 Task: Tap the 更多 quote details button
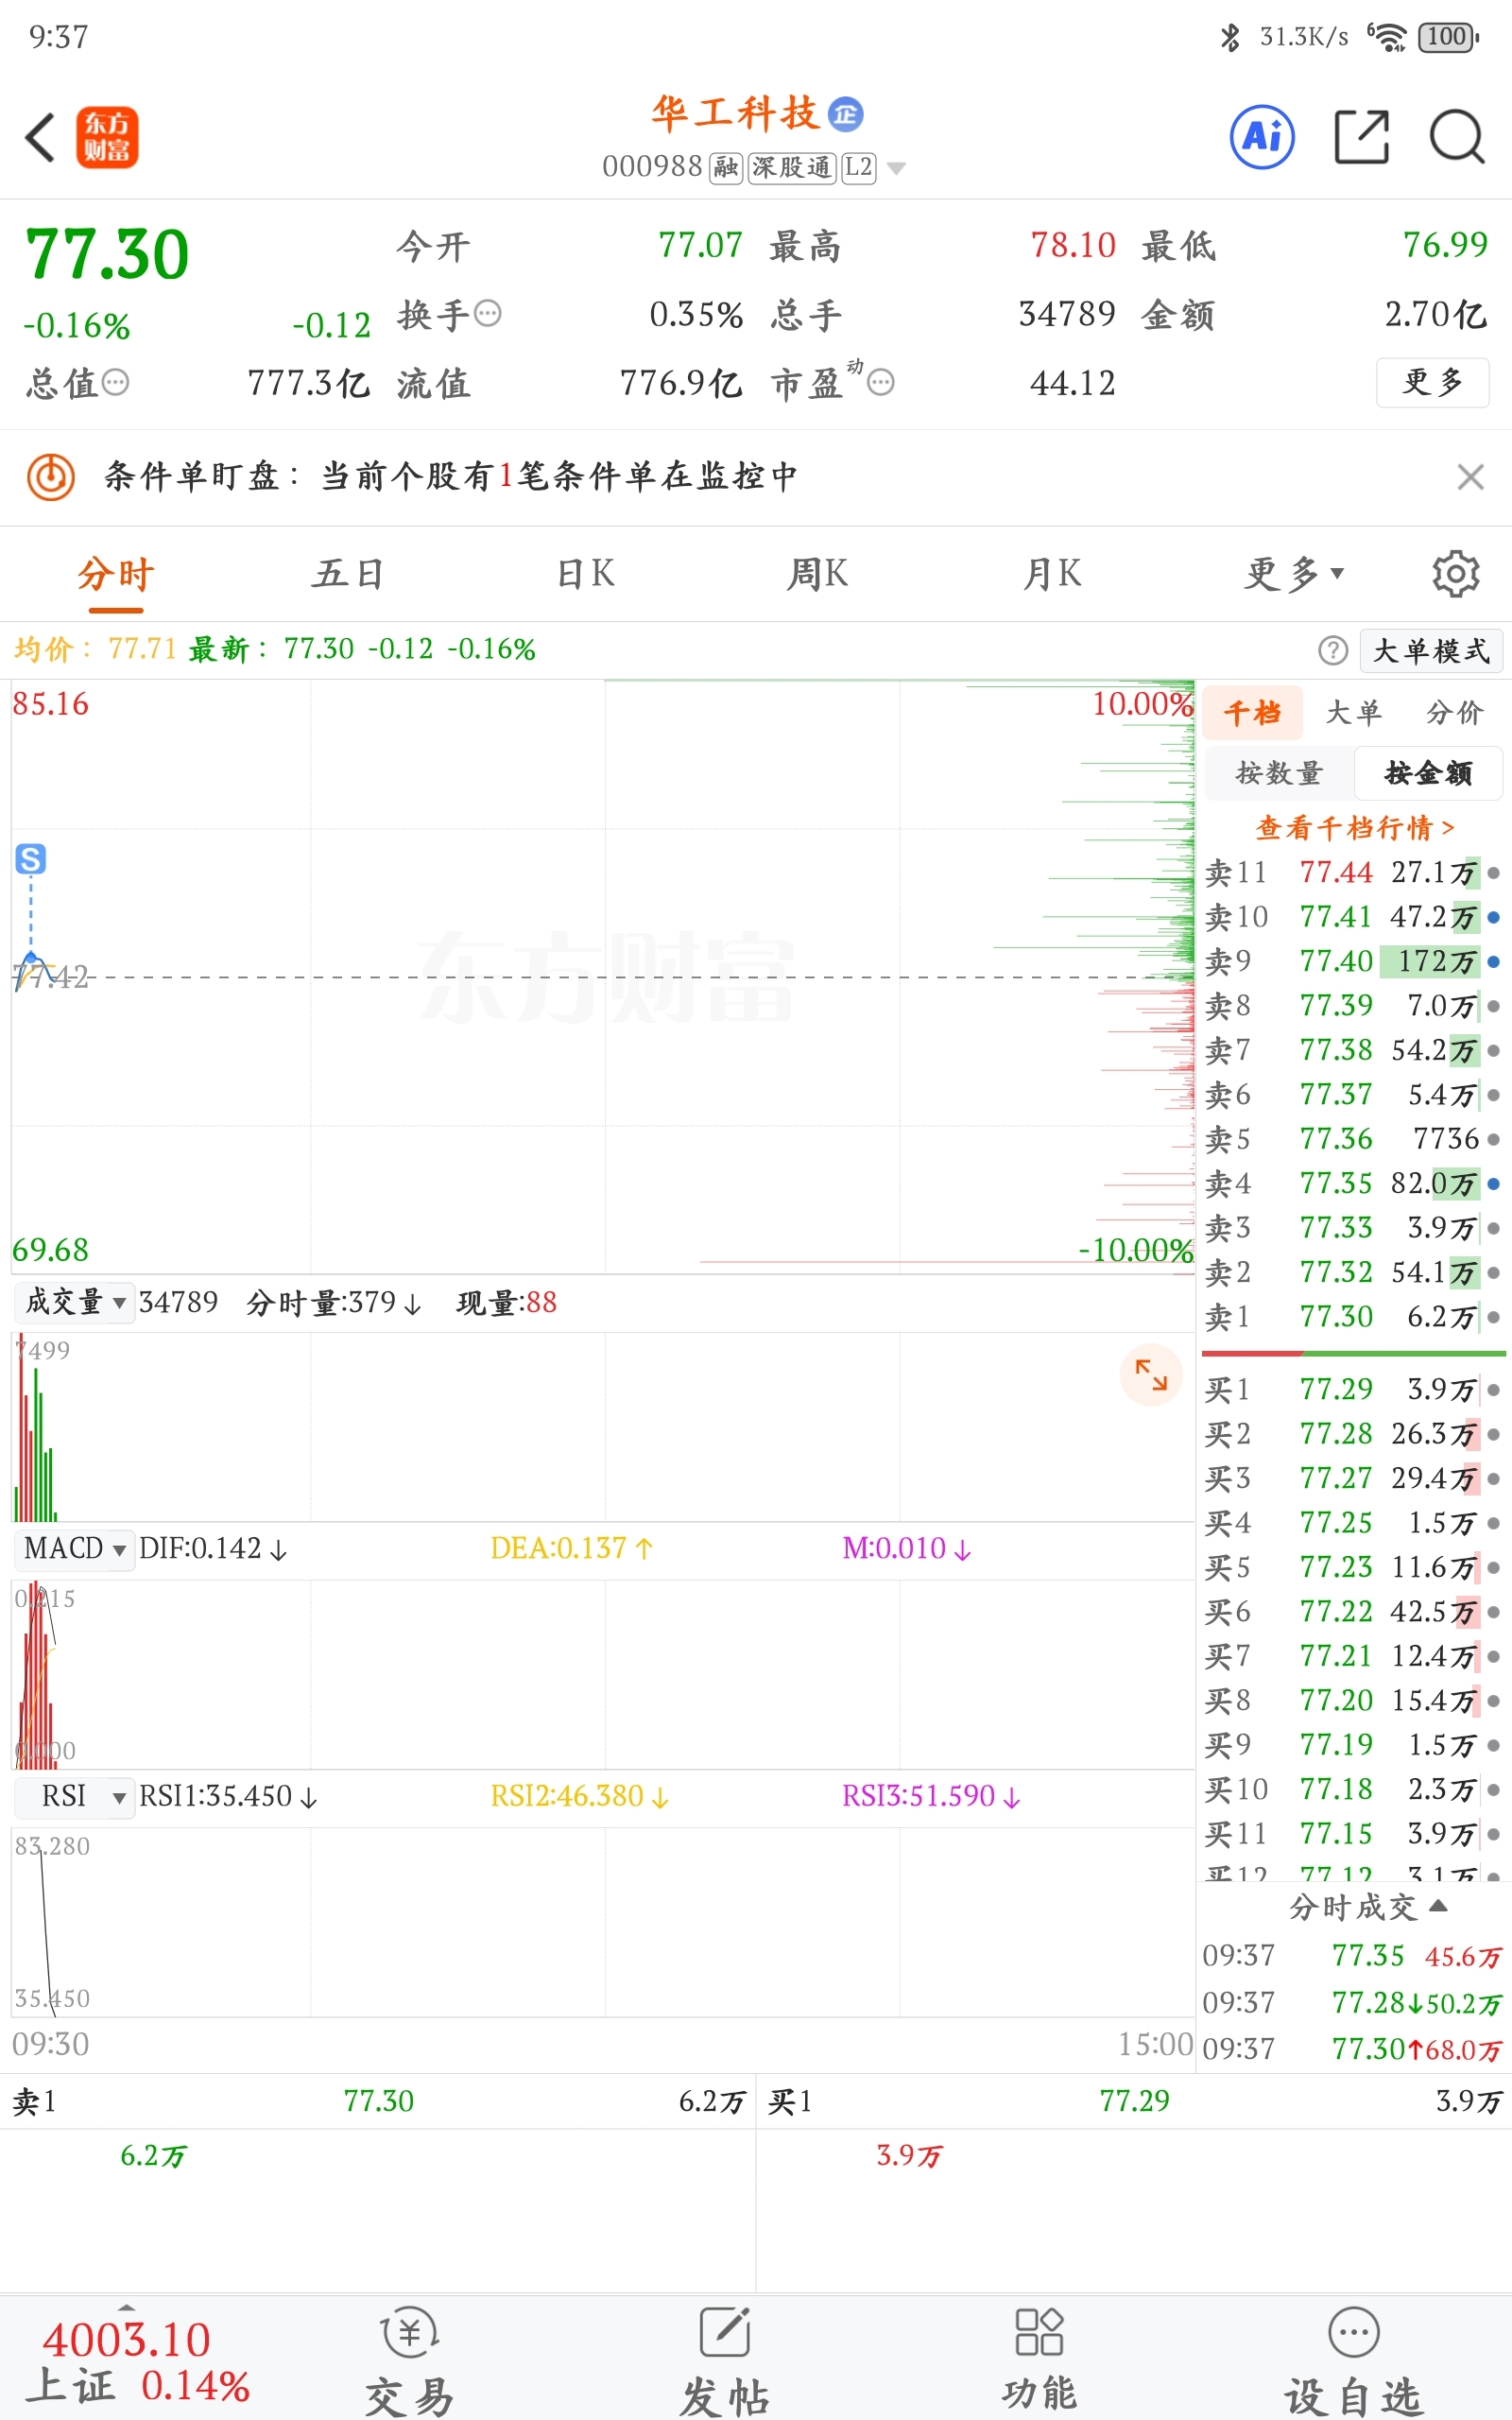1432,382
